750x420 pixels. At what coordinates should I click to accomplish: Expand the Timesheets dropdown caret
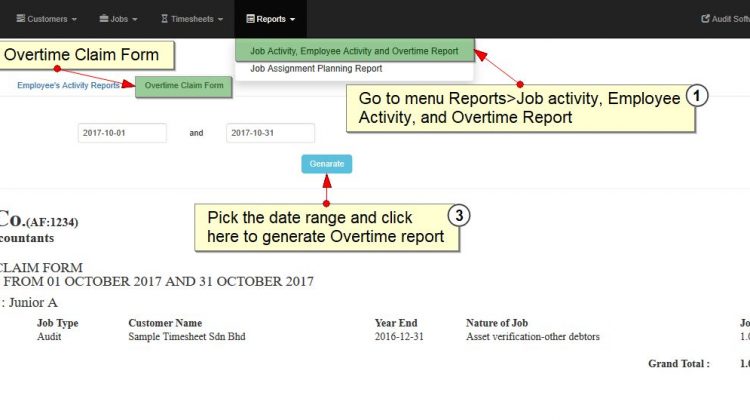coord(221,20)
